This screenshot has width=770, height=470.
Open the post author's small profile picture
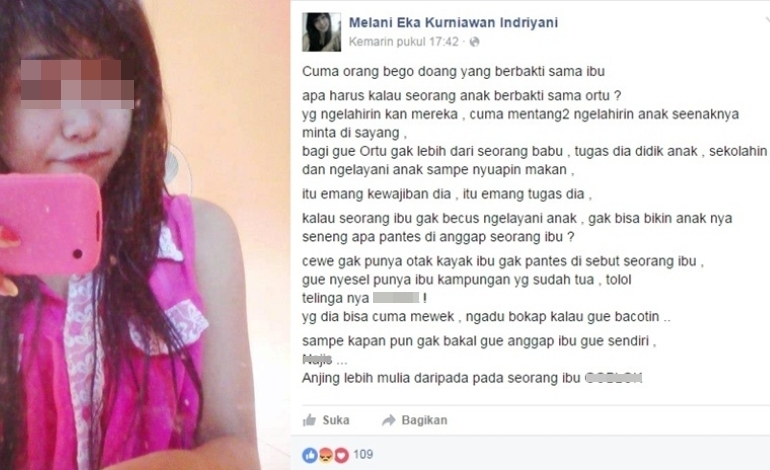click(321, 32)
